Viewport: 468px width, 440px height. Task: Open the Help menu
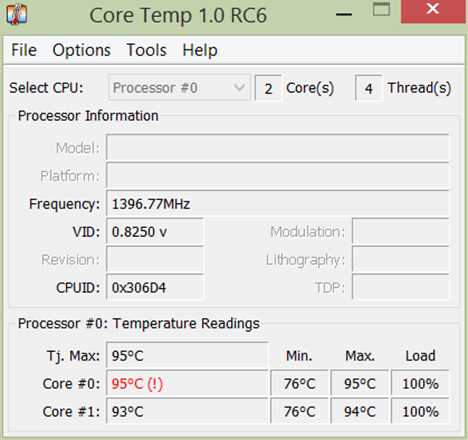[200, 50]
